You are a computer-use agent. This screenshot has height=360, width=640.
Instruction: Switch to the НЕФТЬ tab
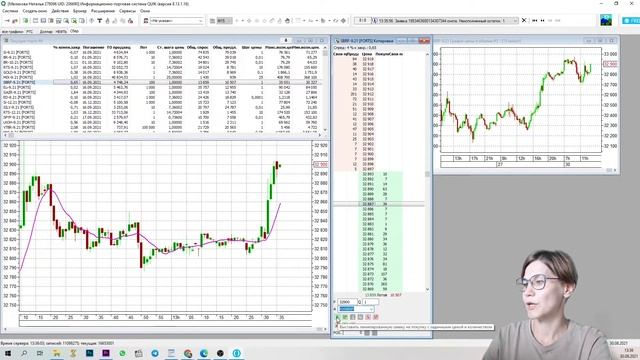point(61,31)
